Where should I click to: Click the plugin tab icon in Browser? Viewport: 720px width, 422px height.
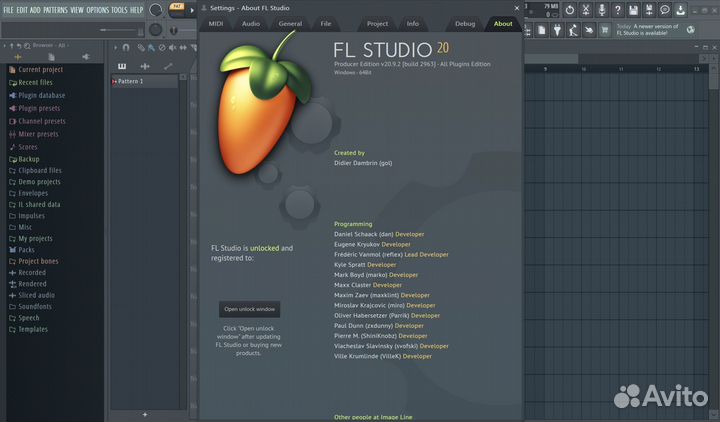86,57
